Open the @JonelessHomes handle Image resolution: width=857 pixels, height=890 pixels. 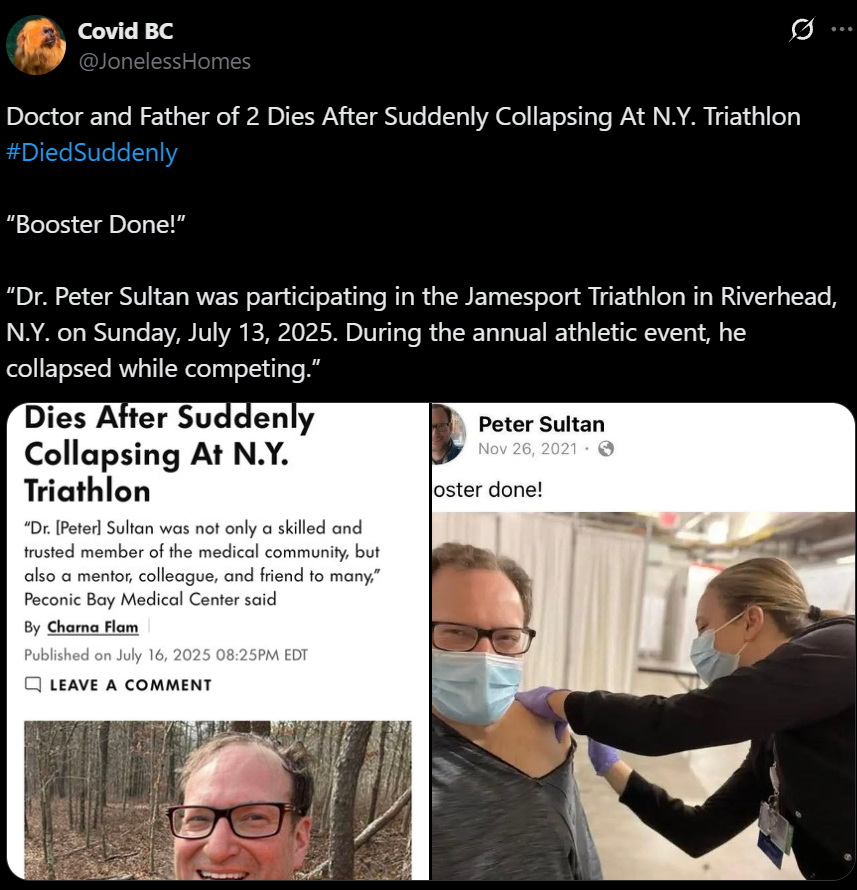click(164, 61)
